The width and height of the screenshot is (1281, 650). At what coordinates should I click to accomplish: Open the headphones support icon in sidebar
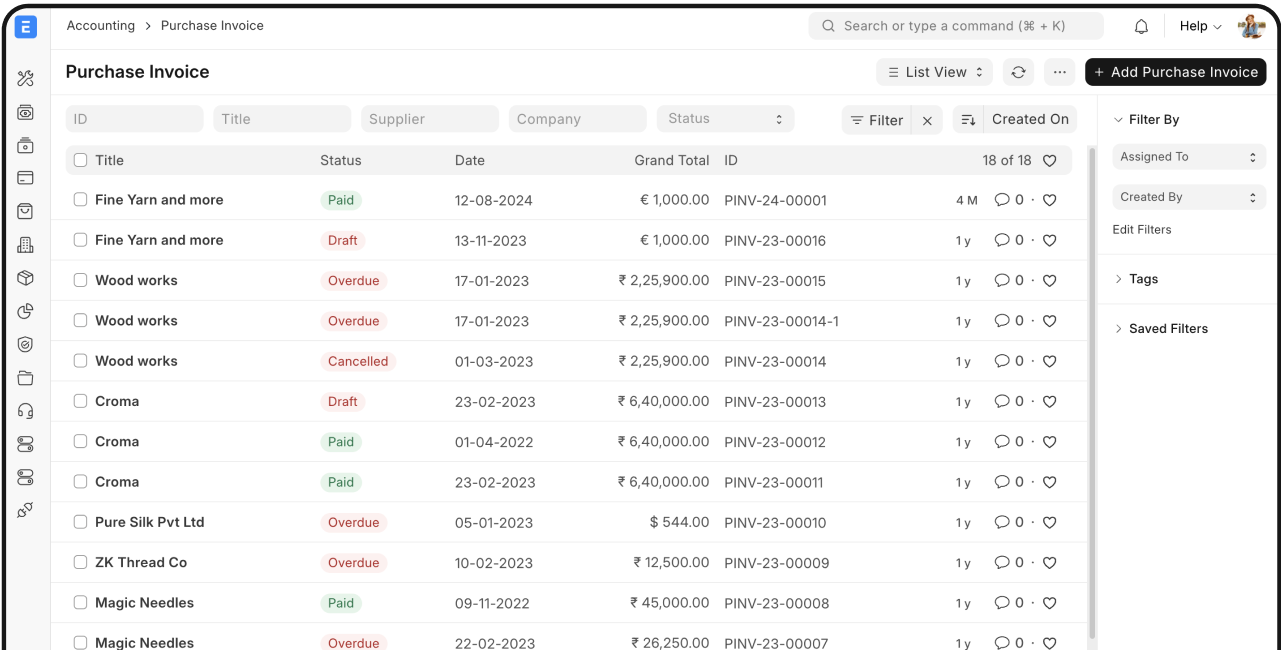click(25, 410)
